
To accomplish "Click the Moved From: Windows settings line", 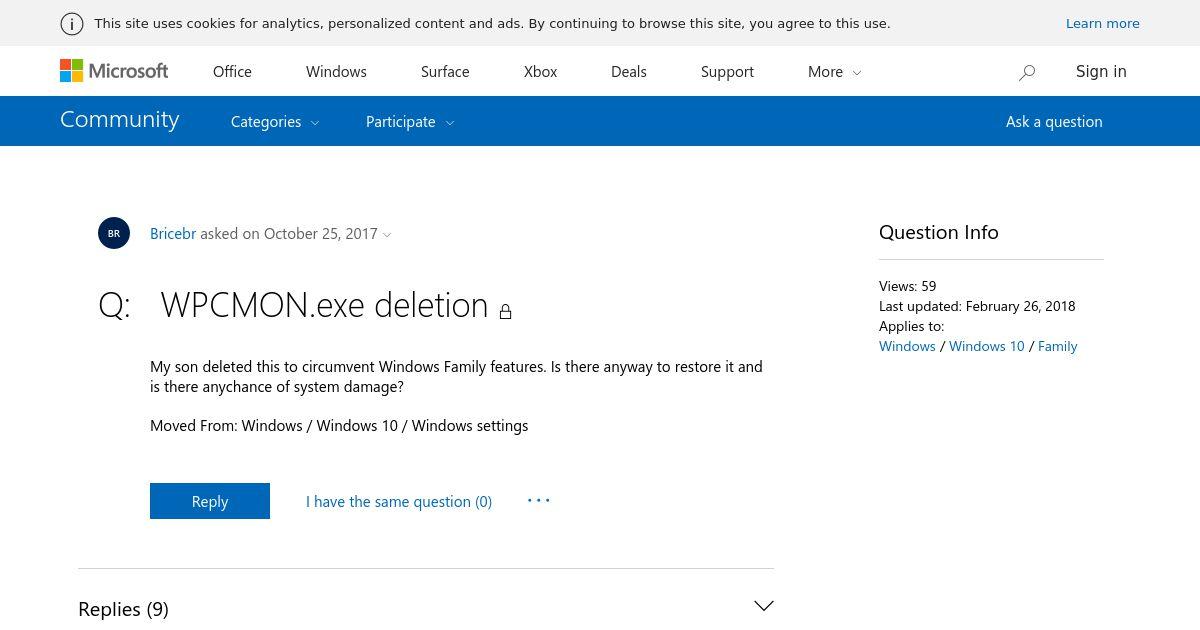I will coord(339,426).
